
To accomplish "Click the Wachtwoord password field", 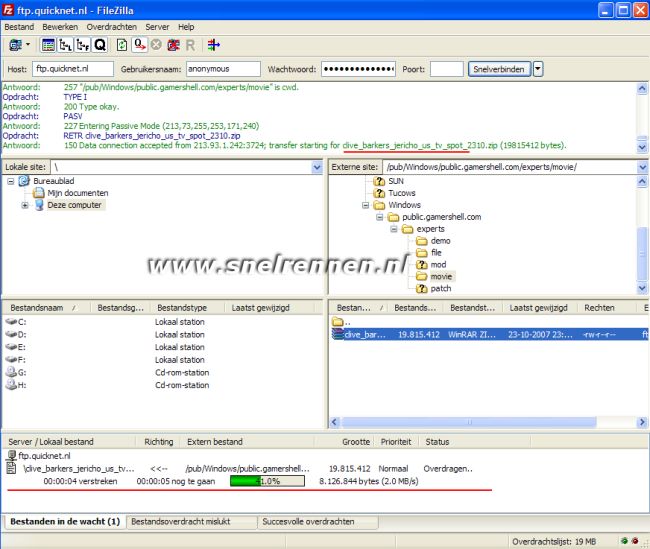I will [359, 69].
